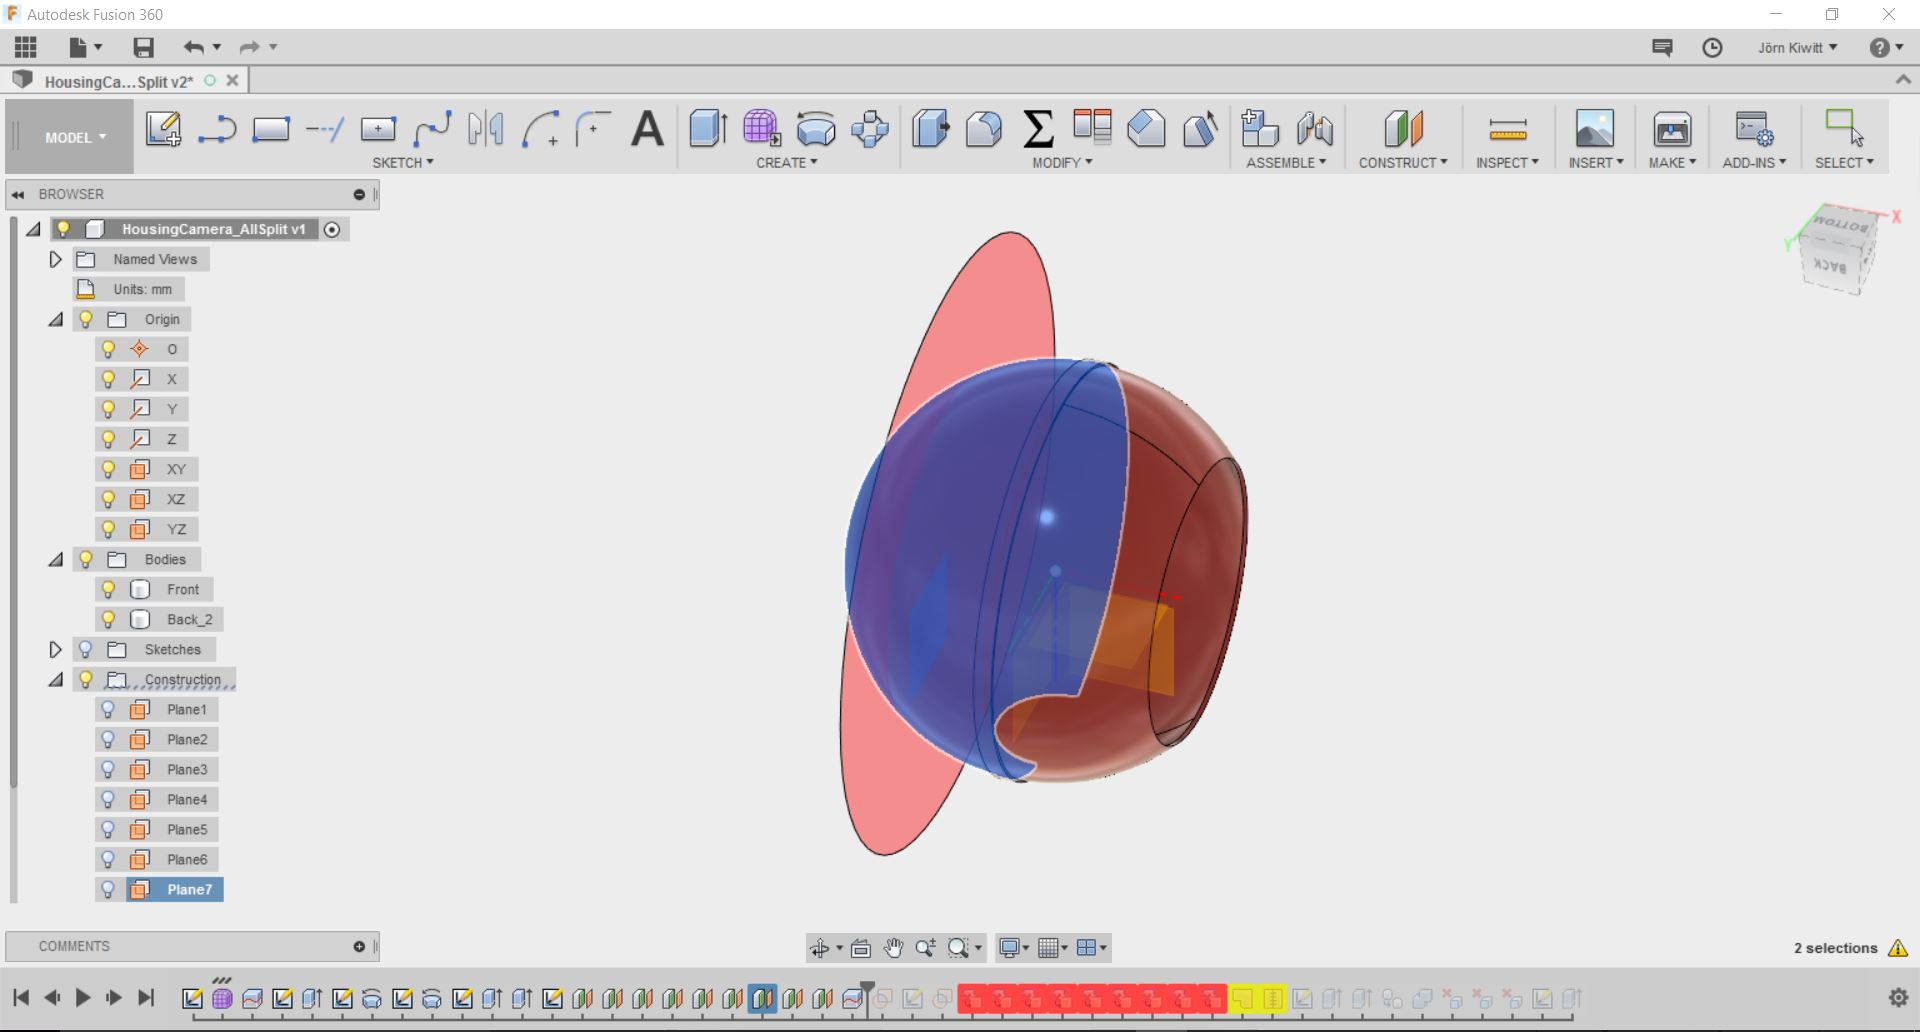Click the Scripts and Add-Ins icon
The image size is (1920, 1032).
tap(1754, 129)
